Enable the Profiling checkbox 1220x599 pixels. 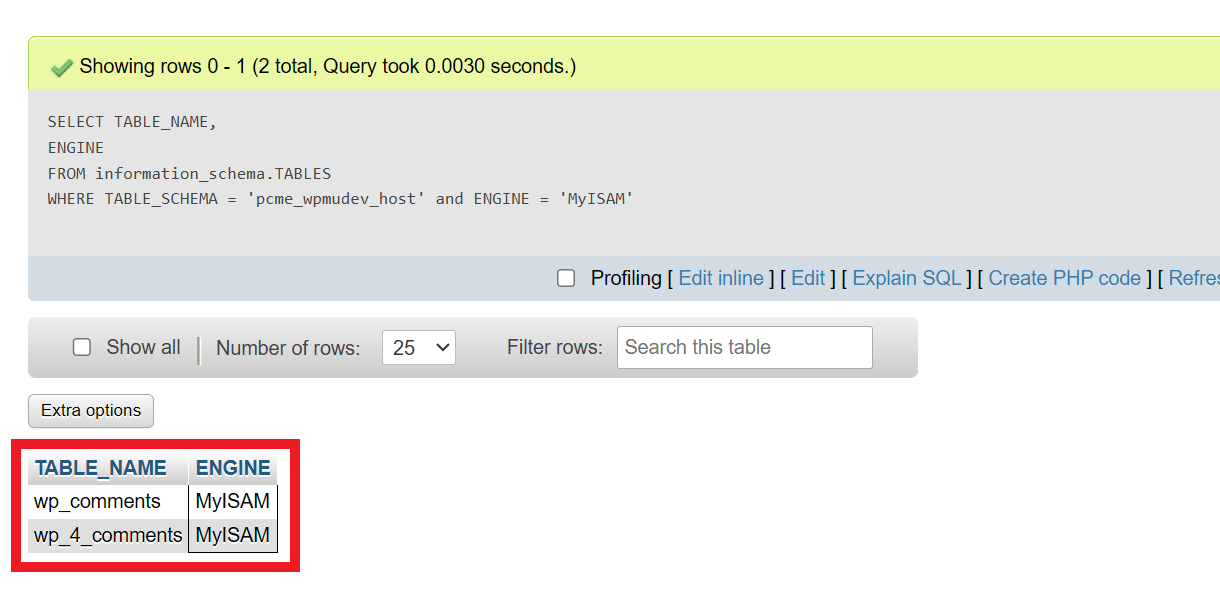pyautogui.click(x=566, y=278)
